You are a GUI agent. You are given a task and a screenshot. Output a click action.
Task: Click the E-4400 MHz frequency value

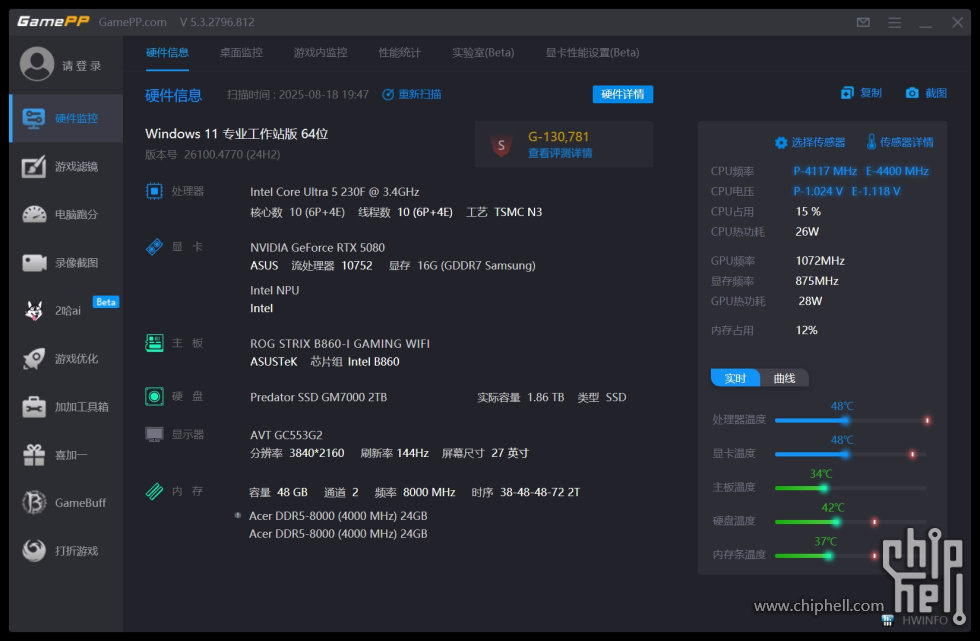point(897,171)
